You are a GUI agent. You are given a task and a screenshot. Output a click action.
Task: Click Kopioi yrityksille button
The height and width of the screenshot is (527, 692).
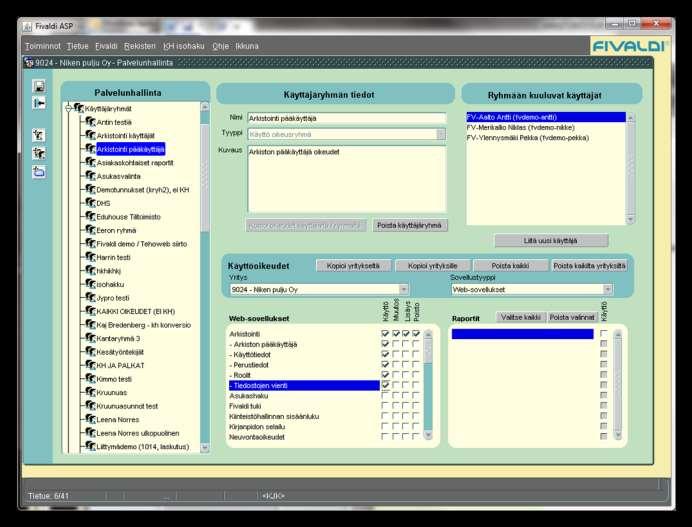click(432, 266)
